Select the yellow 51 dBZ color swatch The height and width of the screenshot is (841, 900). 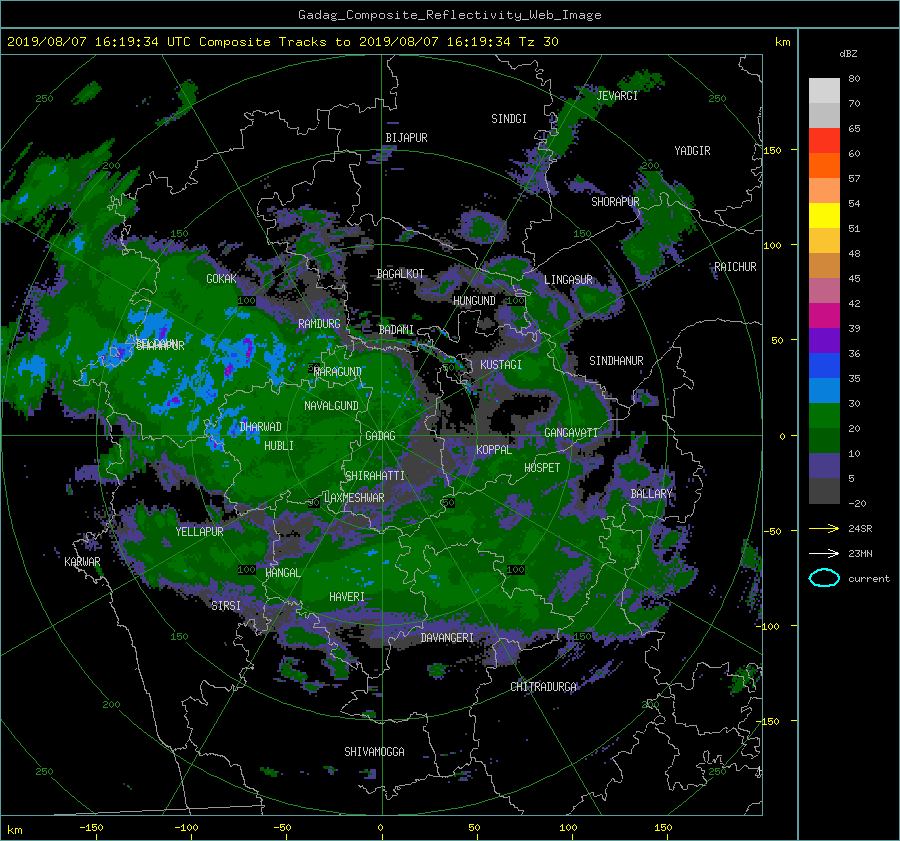pos(824,215)
